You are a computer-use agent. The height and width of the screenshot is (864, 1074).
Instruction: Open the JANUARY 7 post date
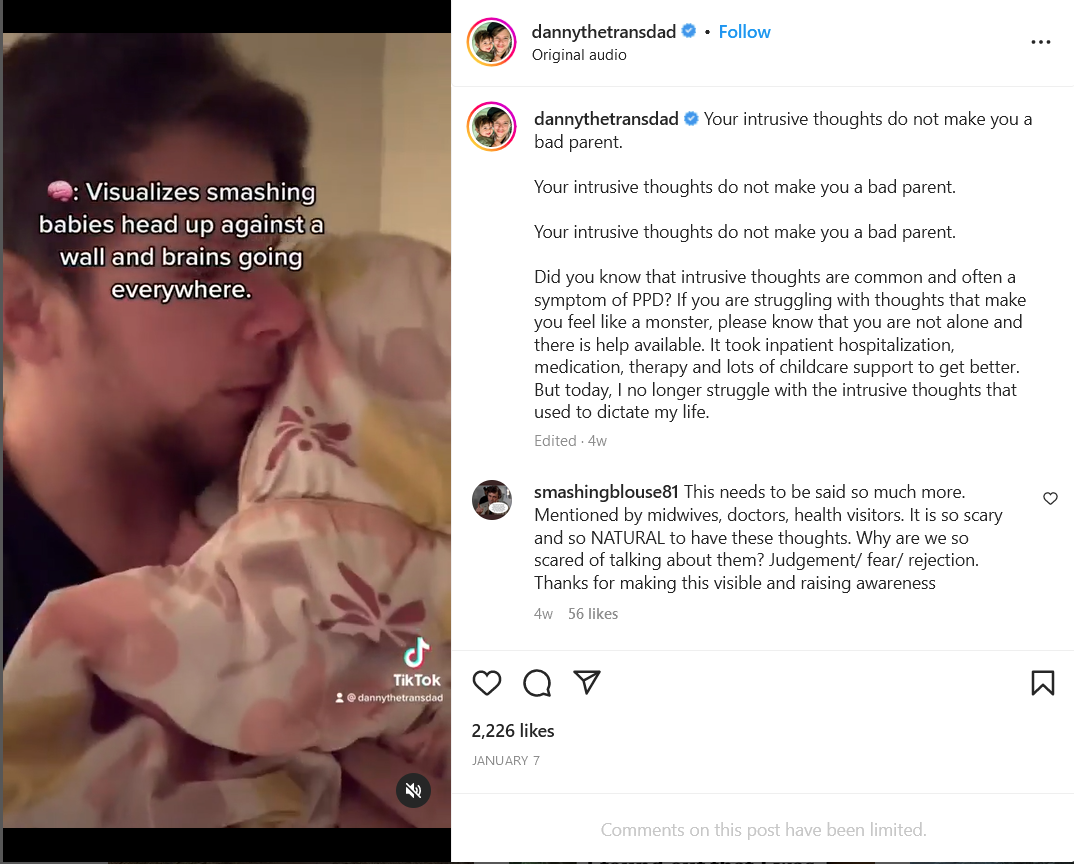pos(505,761)
